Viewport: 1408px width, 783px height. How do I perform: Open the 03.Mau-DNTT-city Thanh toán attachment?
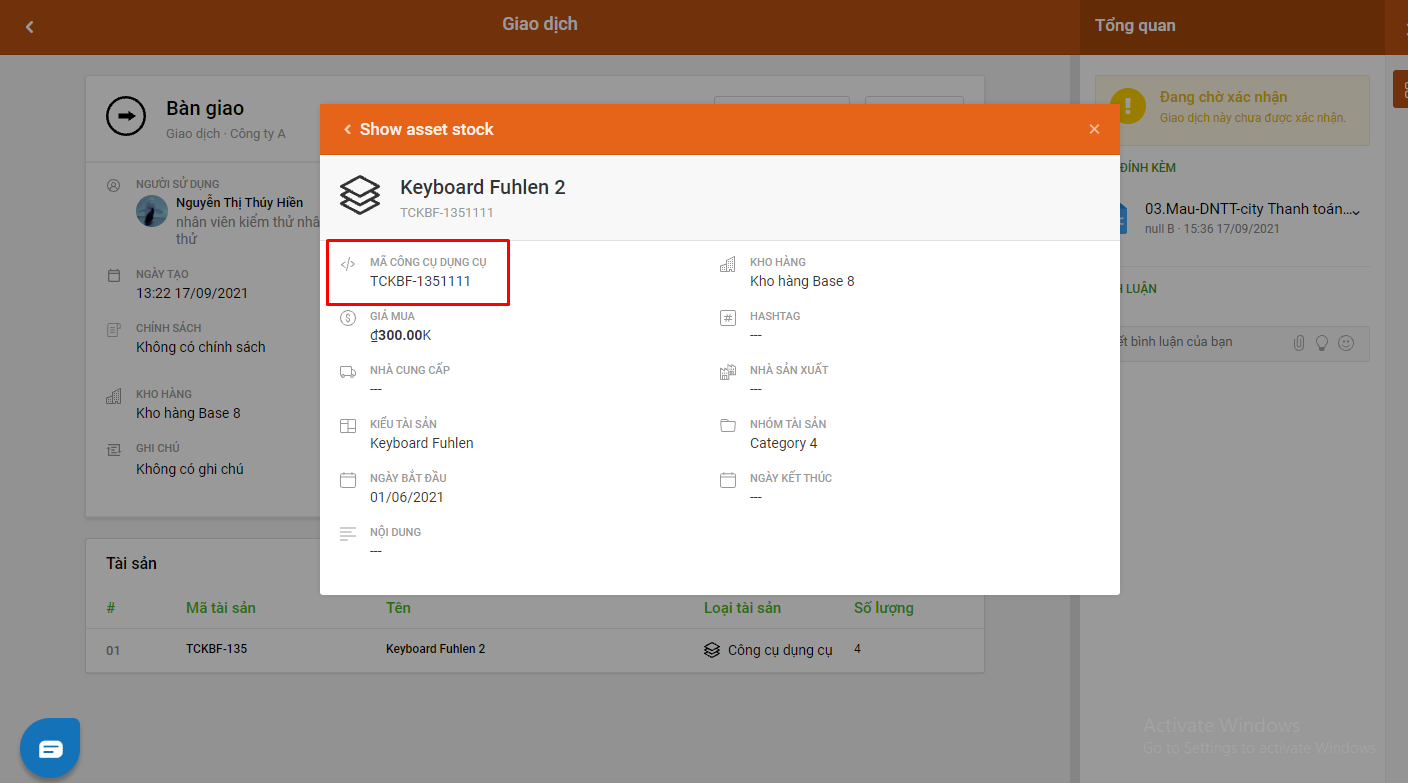coord(1248,209)
